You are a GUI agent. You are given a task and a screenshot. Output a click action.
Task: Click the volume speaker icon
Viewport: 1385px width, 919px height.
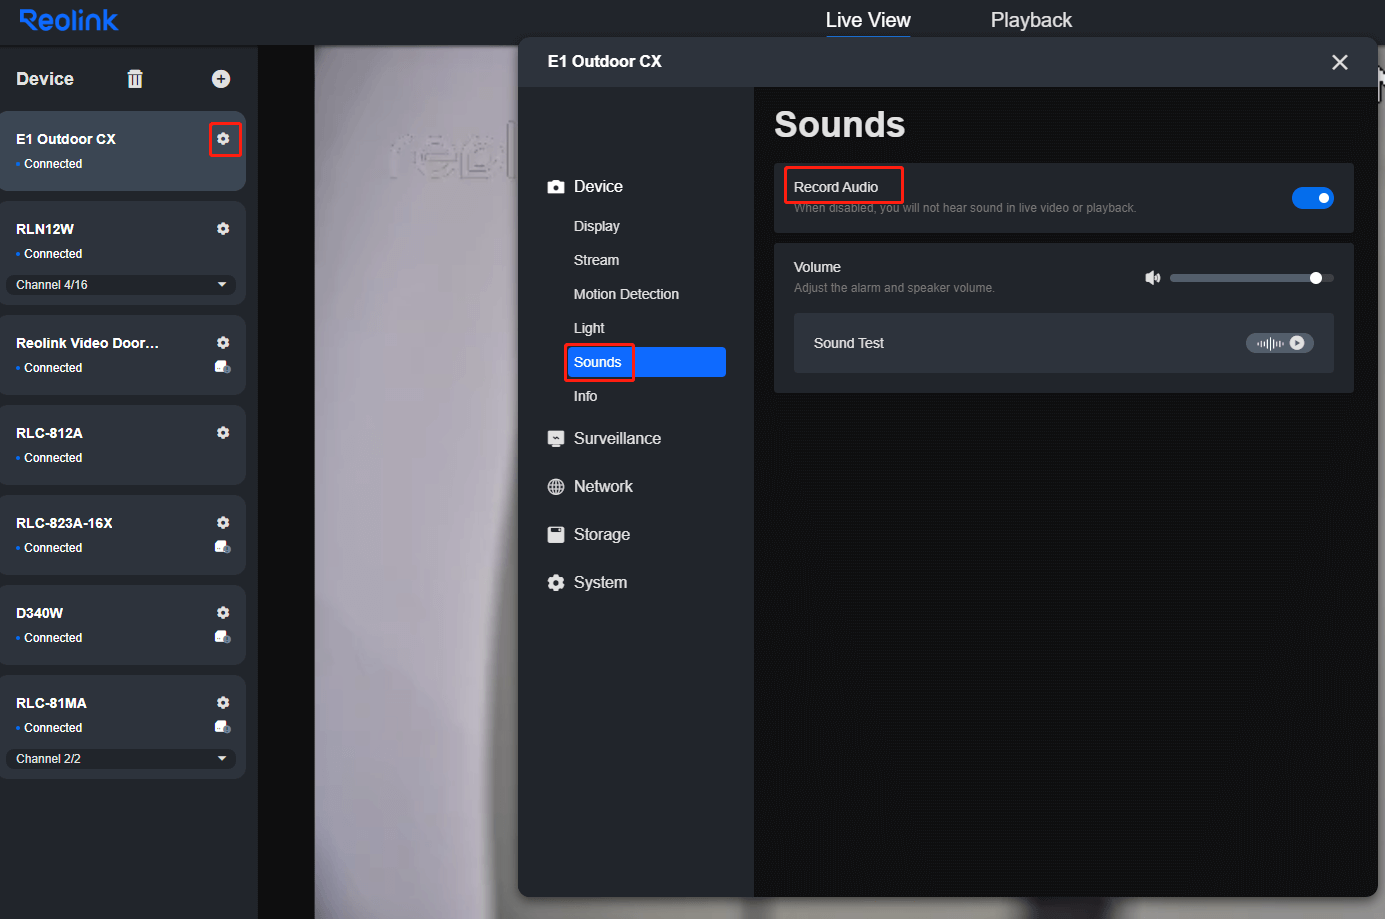(1153, 278)
